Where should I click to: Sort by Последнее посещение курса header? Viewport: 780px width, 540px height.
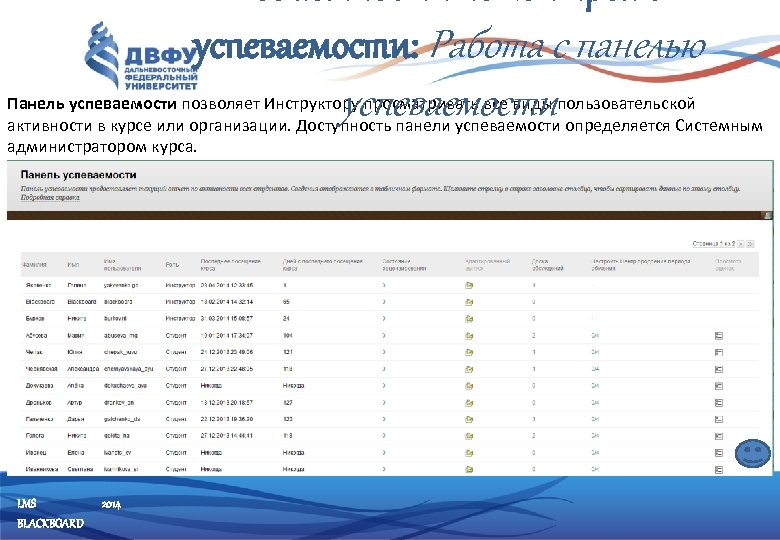click(x=231, y=265)
